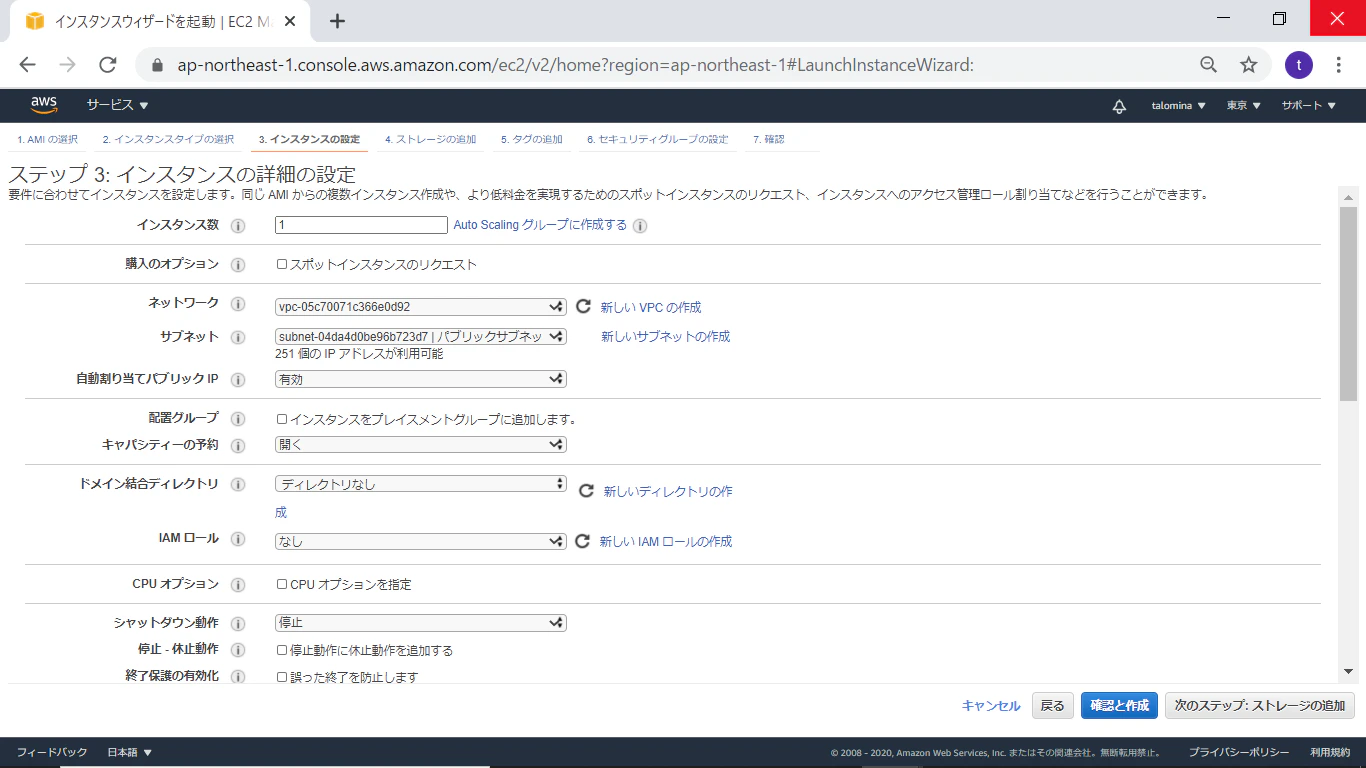Click 確認と作成 button
The width and height of the screenshot is (1366, 768).
[x=1120, y=705]
